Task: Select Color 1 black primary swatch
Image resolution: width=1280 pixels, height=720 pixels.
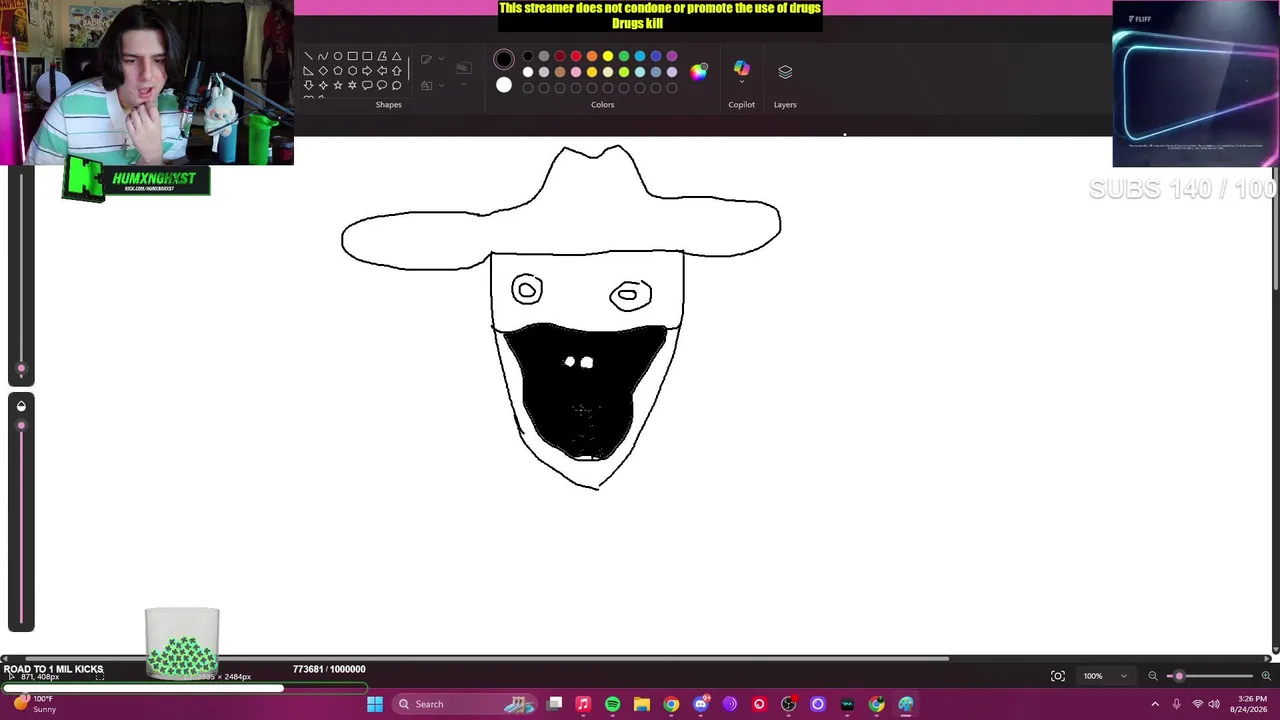Action: pos(504,60)
